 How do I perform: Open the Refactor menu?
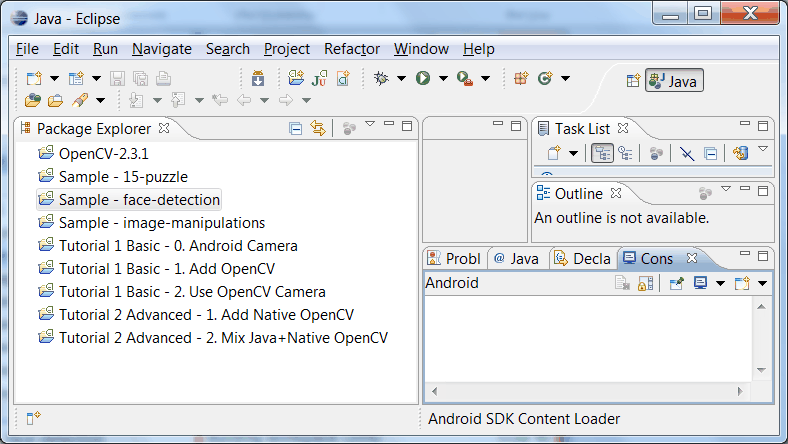352,49
